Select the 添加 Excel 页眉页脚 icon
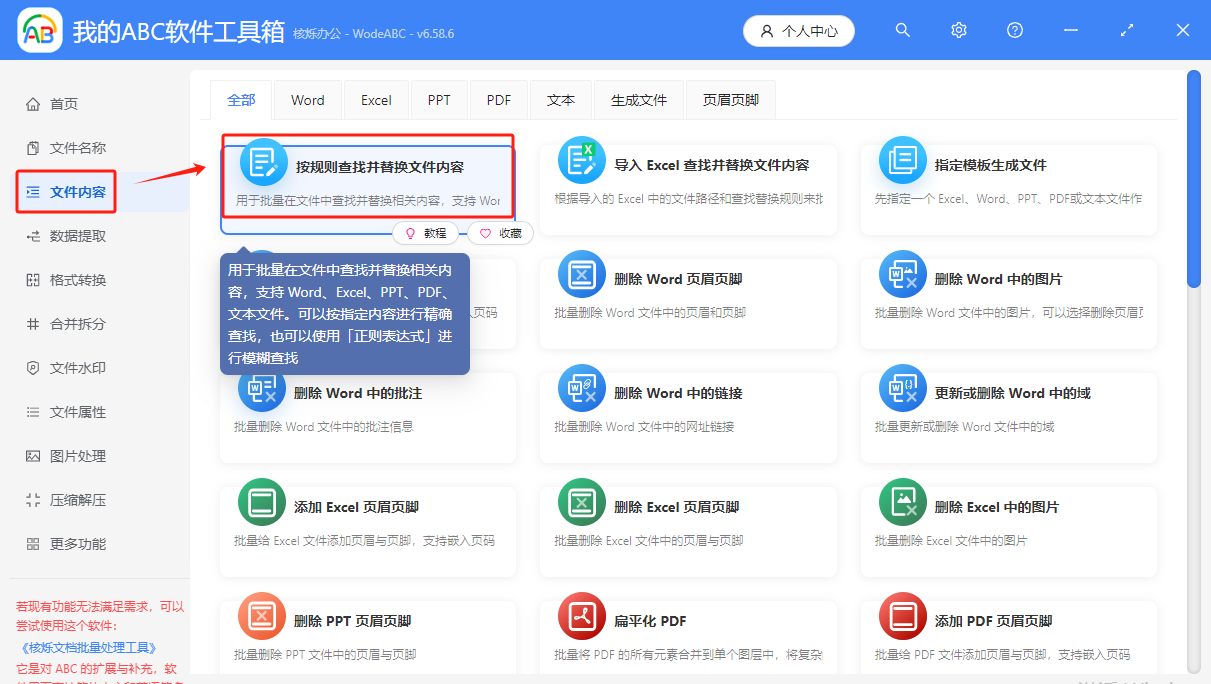This screenshot has width=1211, height=684. (x=262, y=502)
